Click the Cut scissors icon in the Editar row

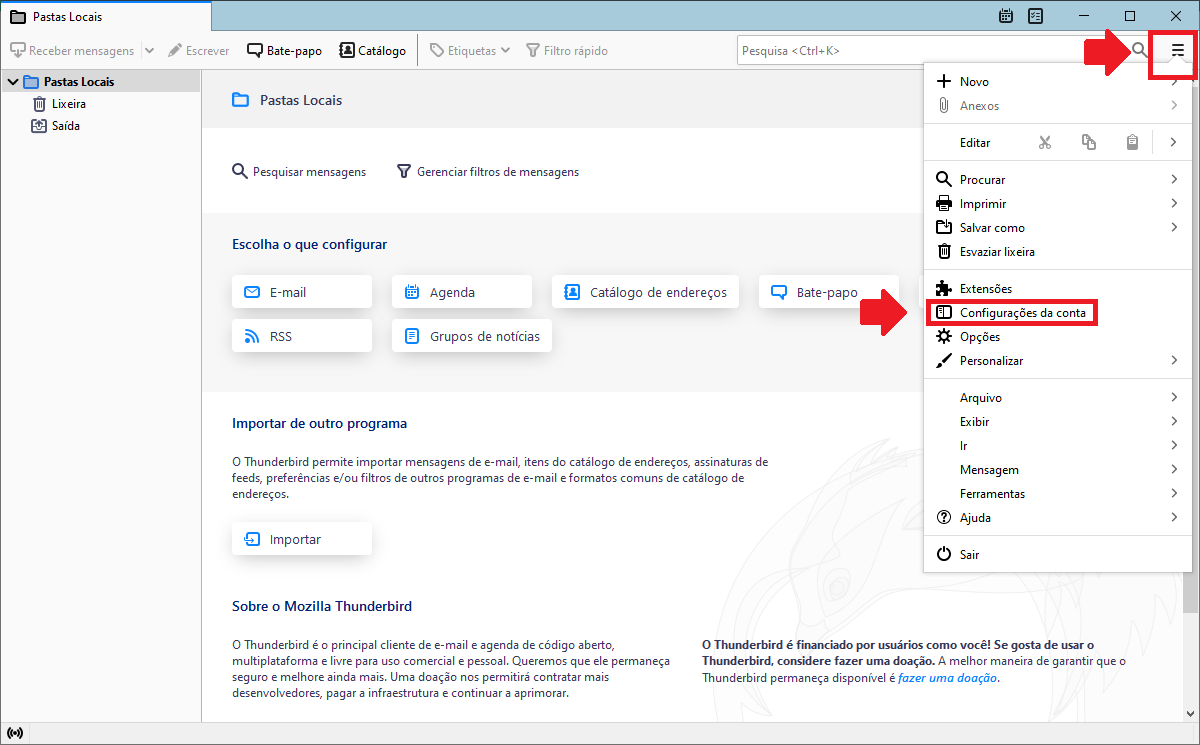(1045, 142)
